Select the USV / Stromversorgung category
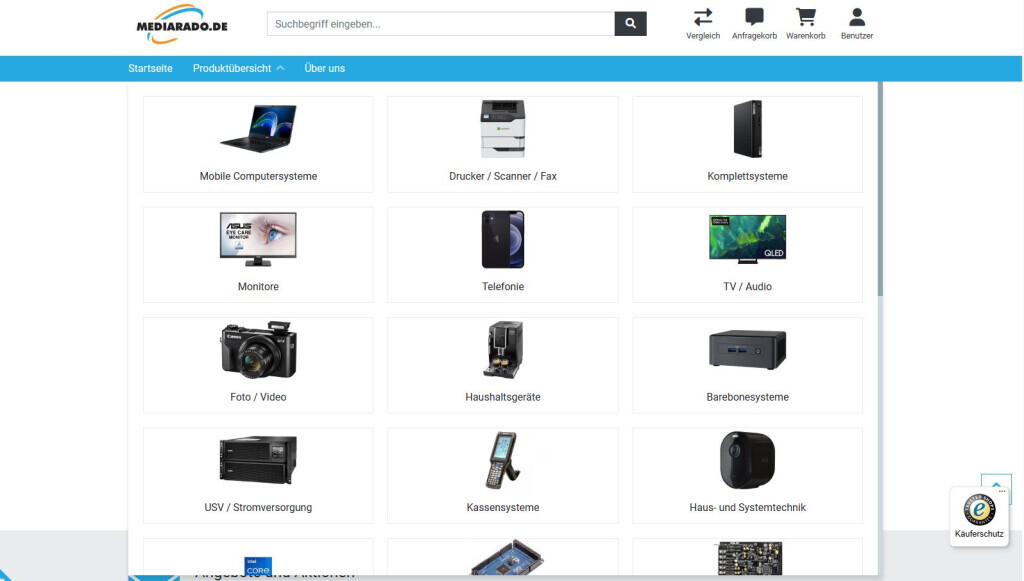The width and height of the screenshot is (1024, 581). 257,475
